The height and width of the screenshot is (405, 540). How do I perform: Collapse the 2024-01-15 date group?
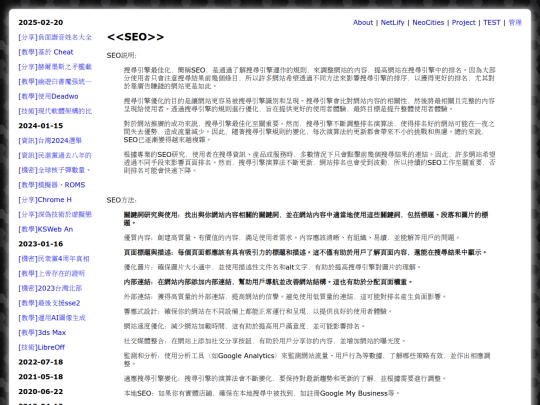point(41,126)
